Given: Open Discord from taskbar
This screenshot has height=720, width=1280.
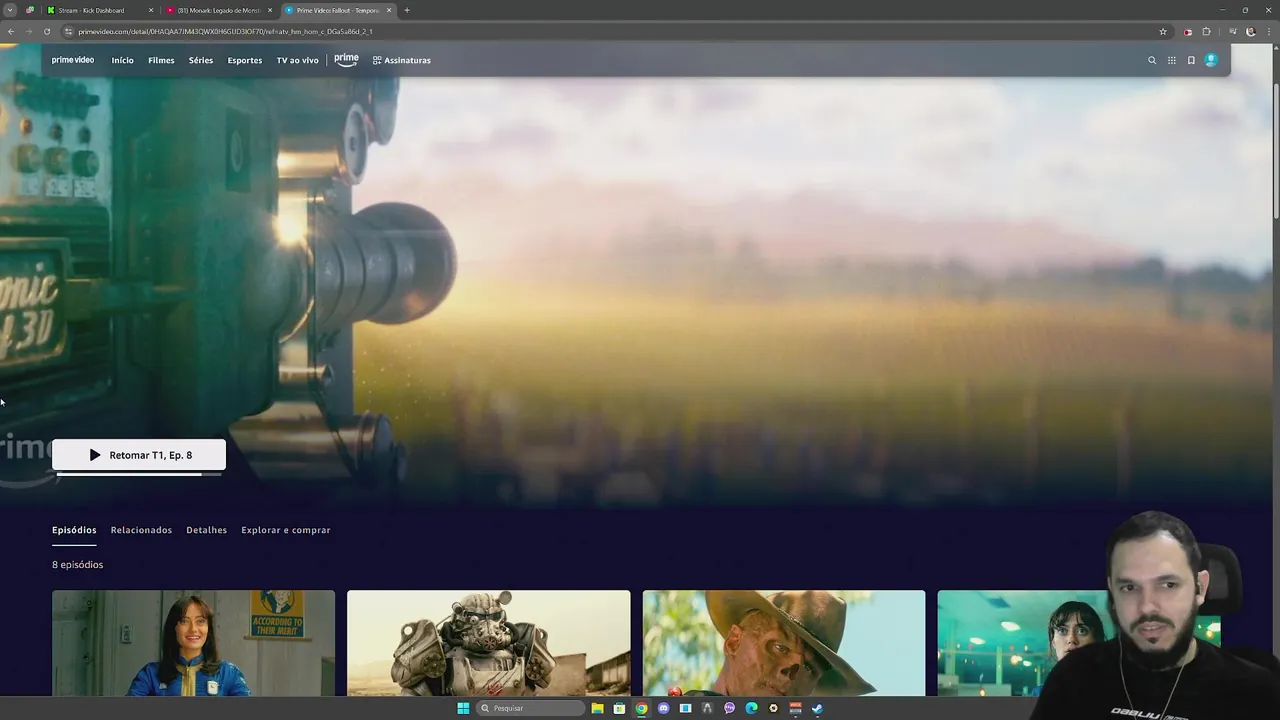Looking at the screenshot, I should click(663, 708).
